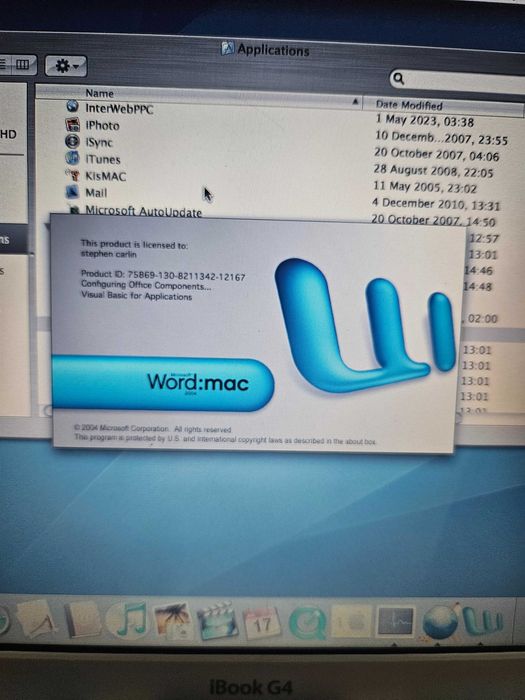Click the Applications folder icon in title bar
The width and height of the screenshot is (525, 700).
tap(228, 48)
